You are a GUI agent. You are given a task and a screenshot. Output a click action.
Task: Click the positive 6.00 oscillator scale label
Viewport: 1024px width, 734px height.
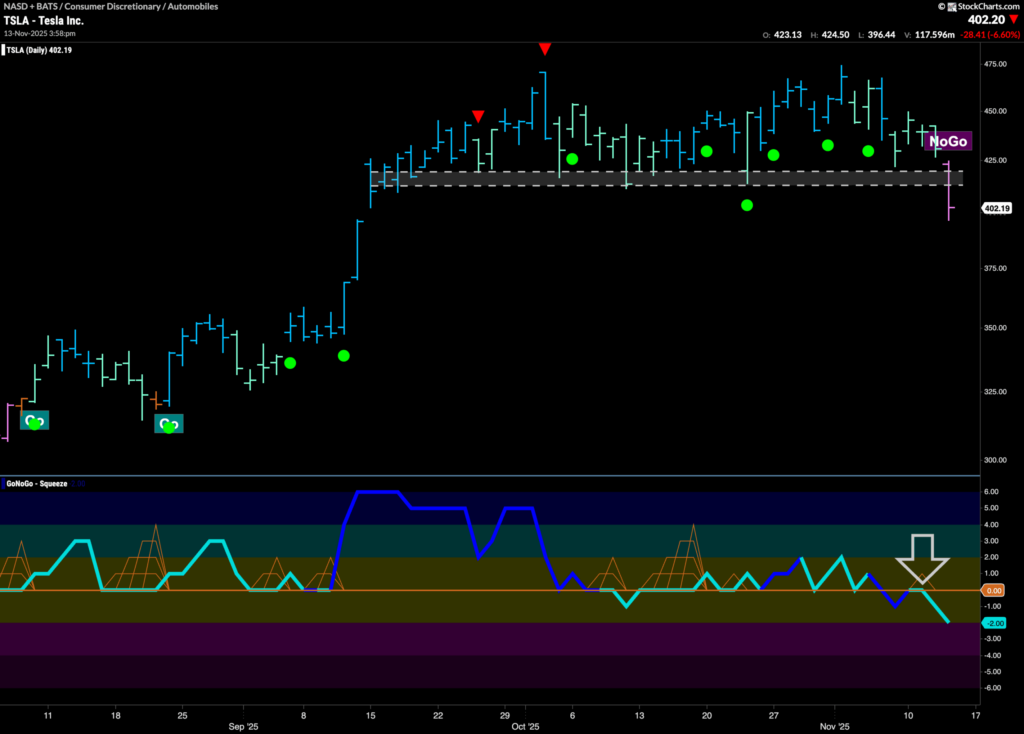[991, 492]
